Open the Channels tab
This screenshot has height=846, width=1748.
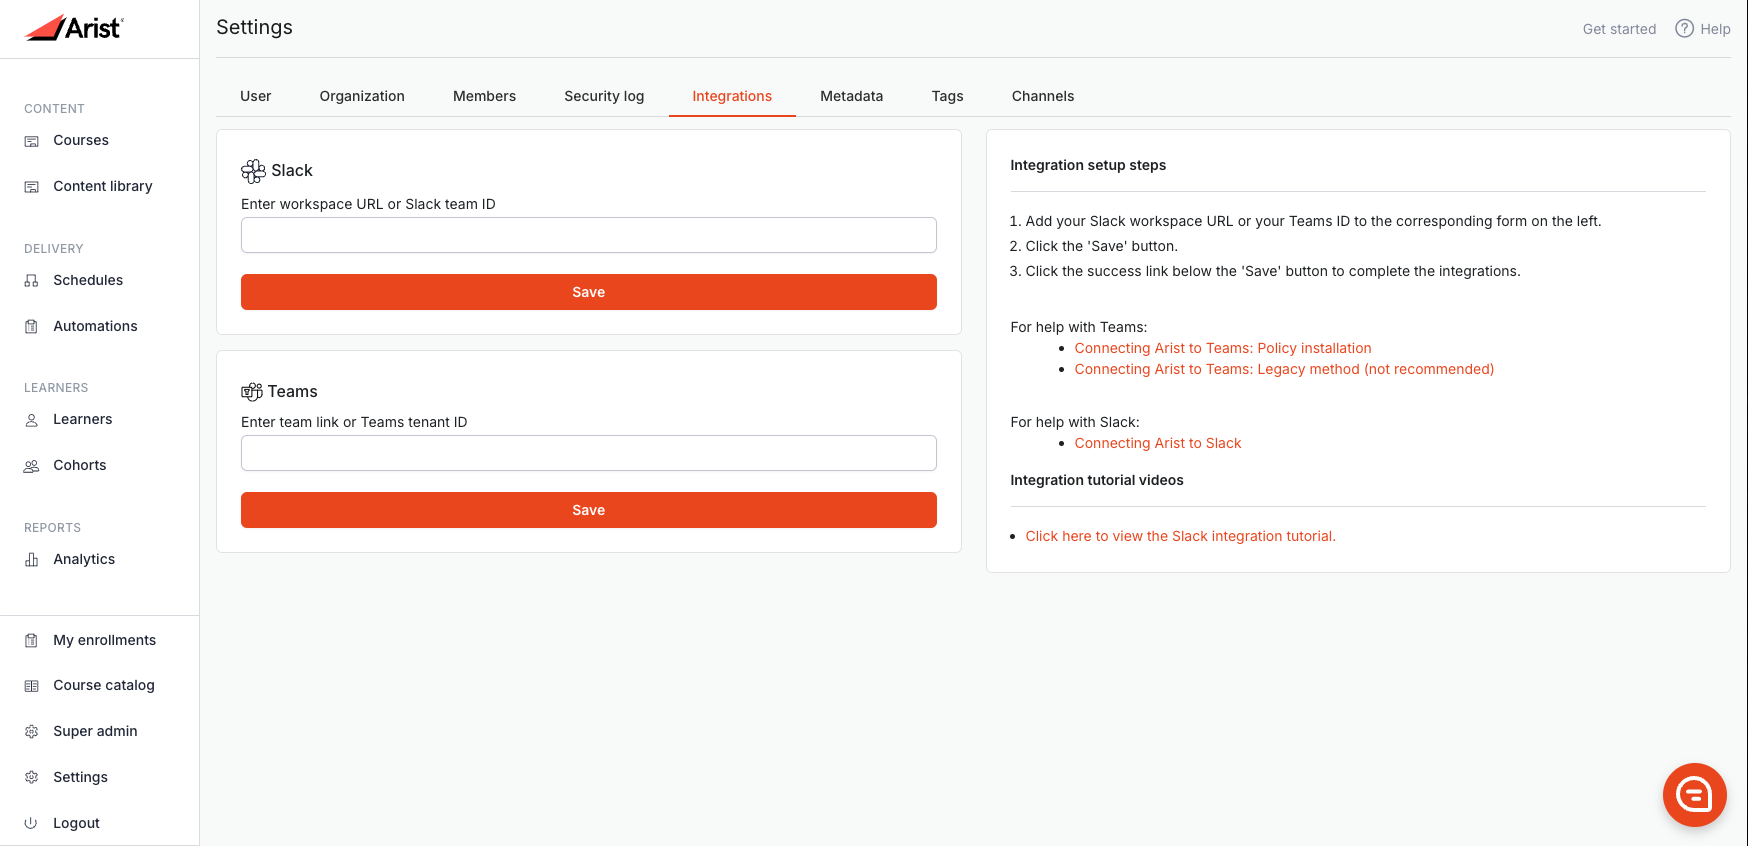tap(1043, 96)
